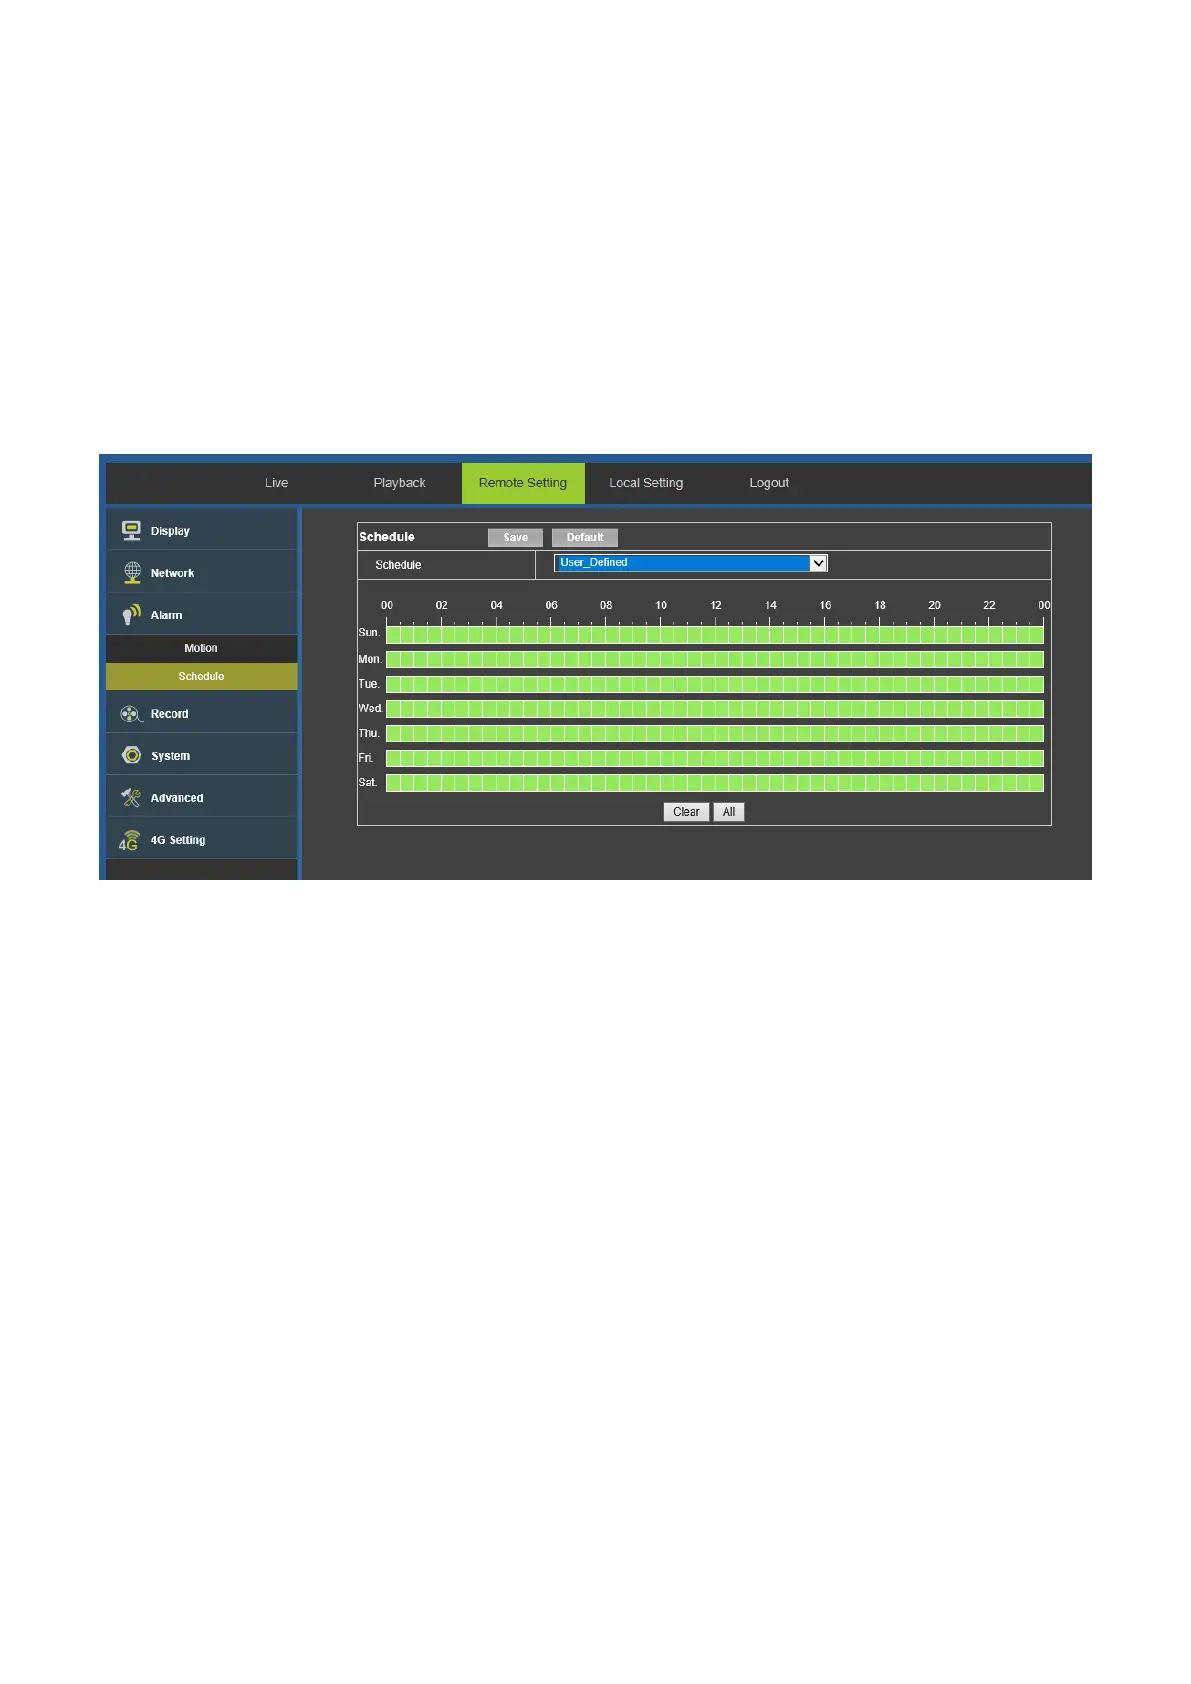Click the Display monitor icon

click(x=131, y=530)
